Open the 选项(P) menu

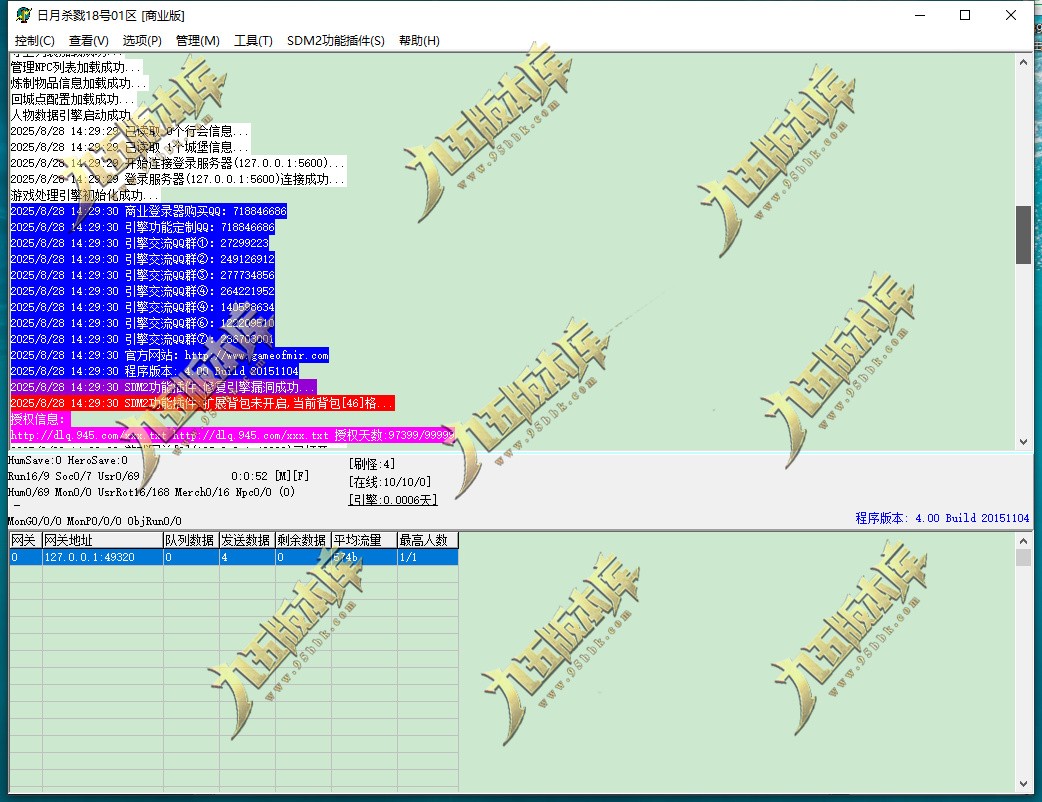coord(142,41)
